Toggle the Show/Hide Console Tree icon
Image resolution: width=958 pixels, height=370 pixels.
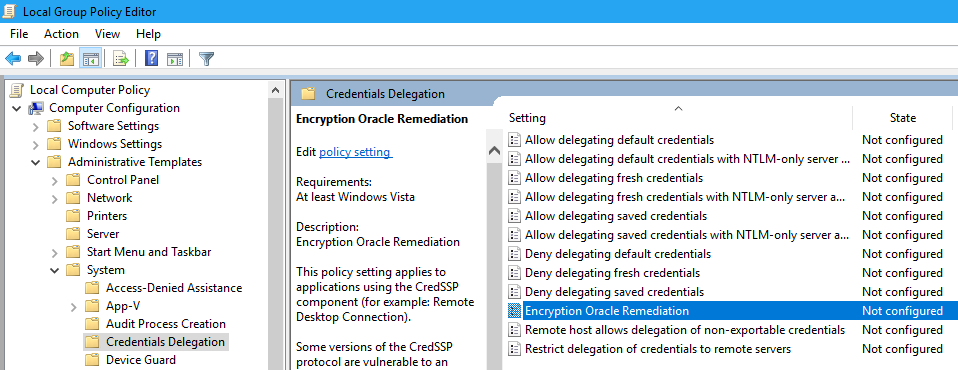[90, 59]
